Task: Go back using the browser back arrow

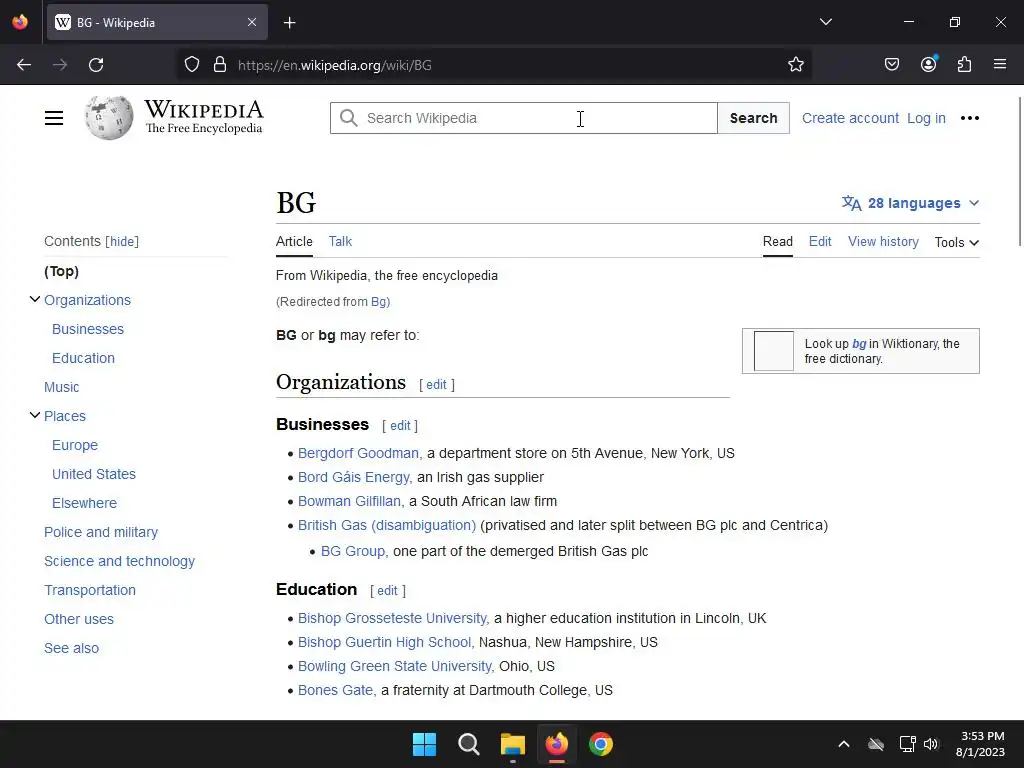Action: [24, 65]
